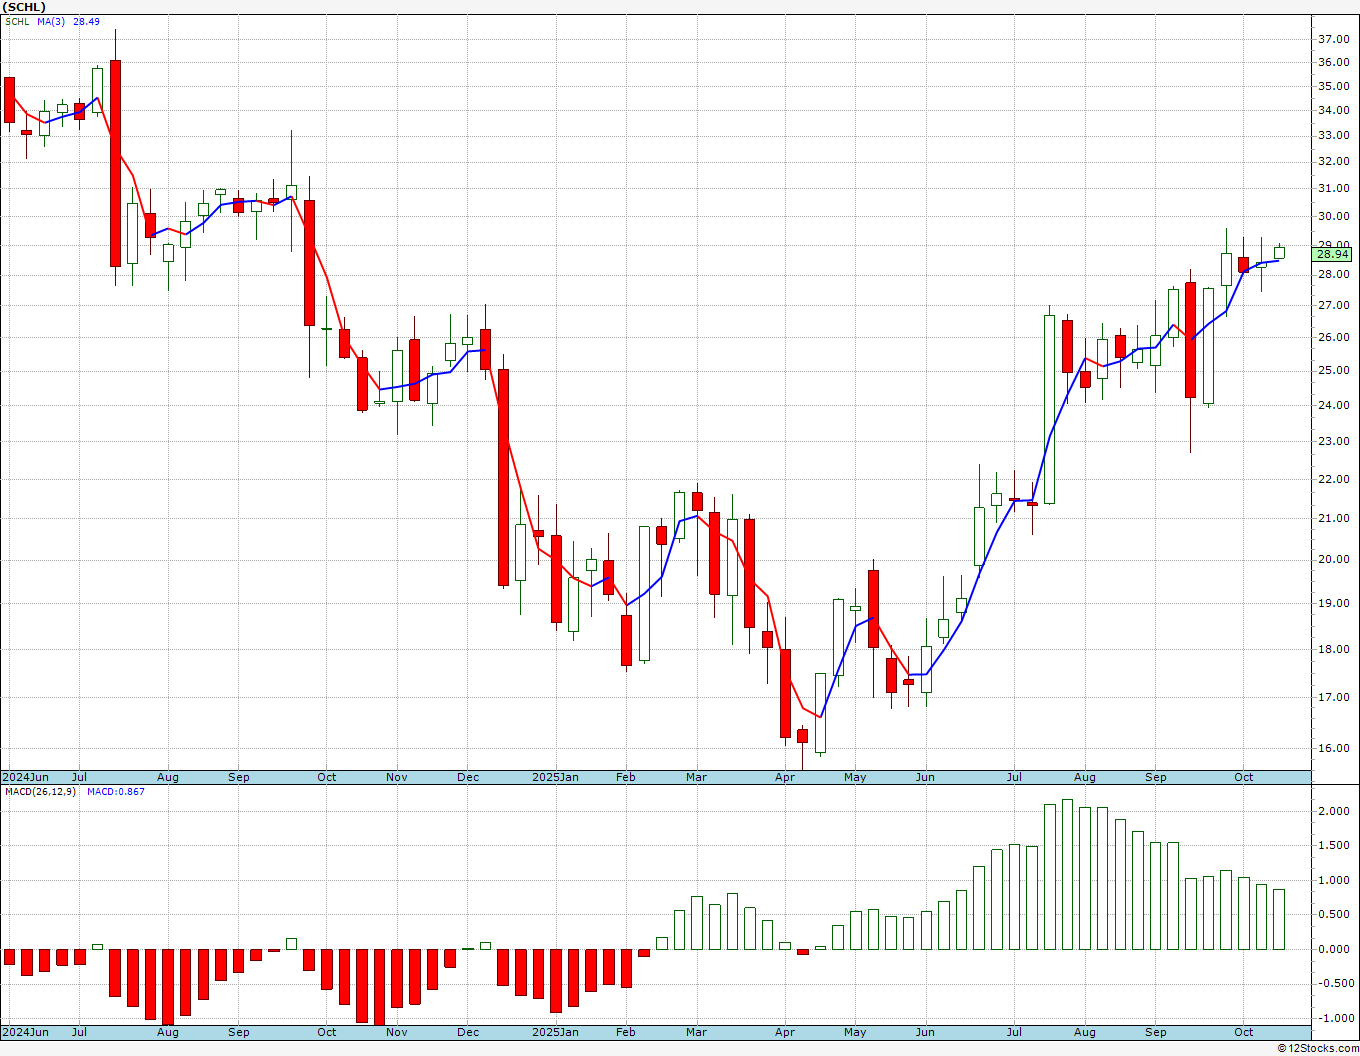Click the (SCHL) ticker title
1360x1056 pixels.
click(25, 7)
